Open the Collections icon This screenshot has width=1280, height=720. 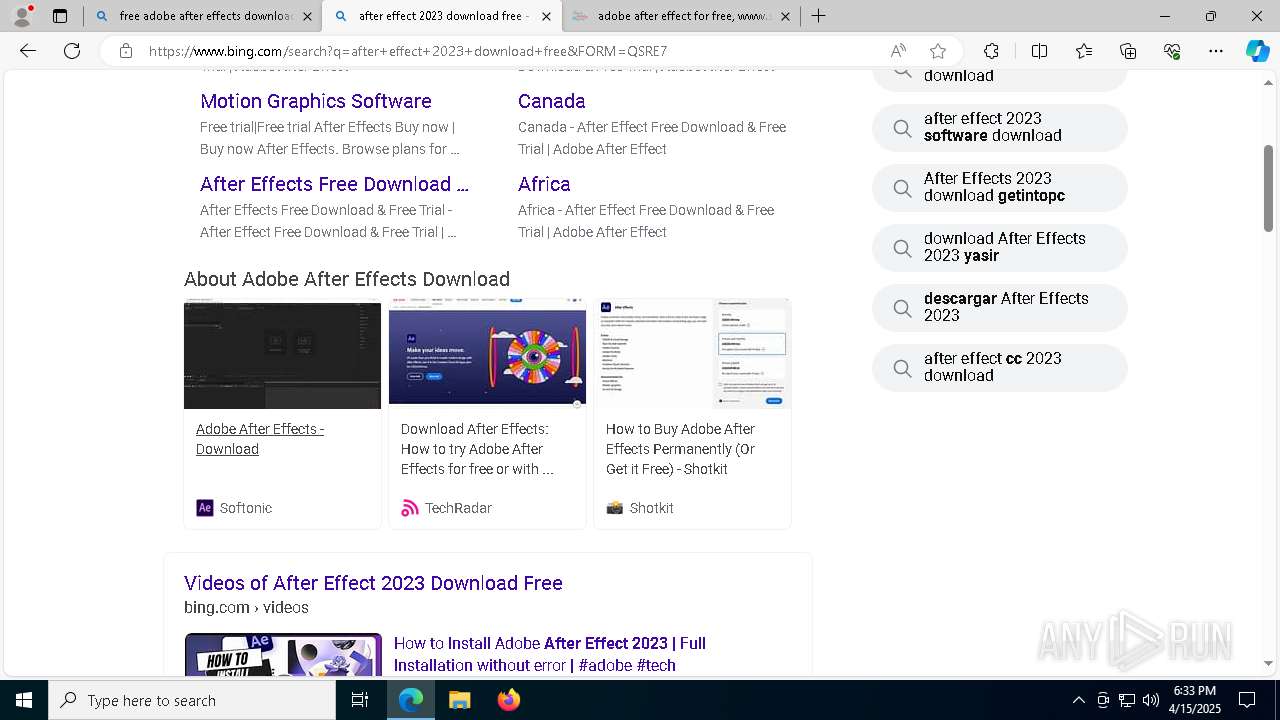[x=1128, y=51]
